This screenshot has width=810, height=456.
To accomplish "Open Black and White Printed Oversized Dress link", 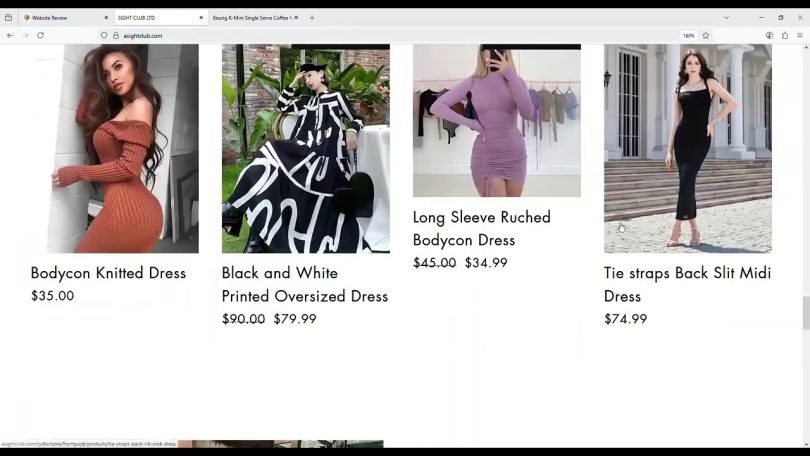I will coord(305,285).
